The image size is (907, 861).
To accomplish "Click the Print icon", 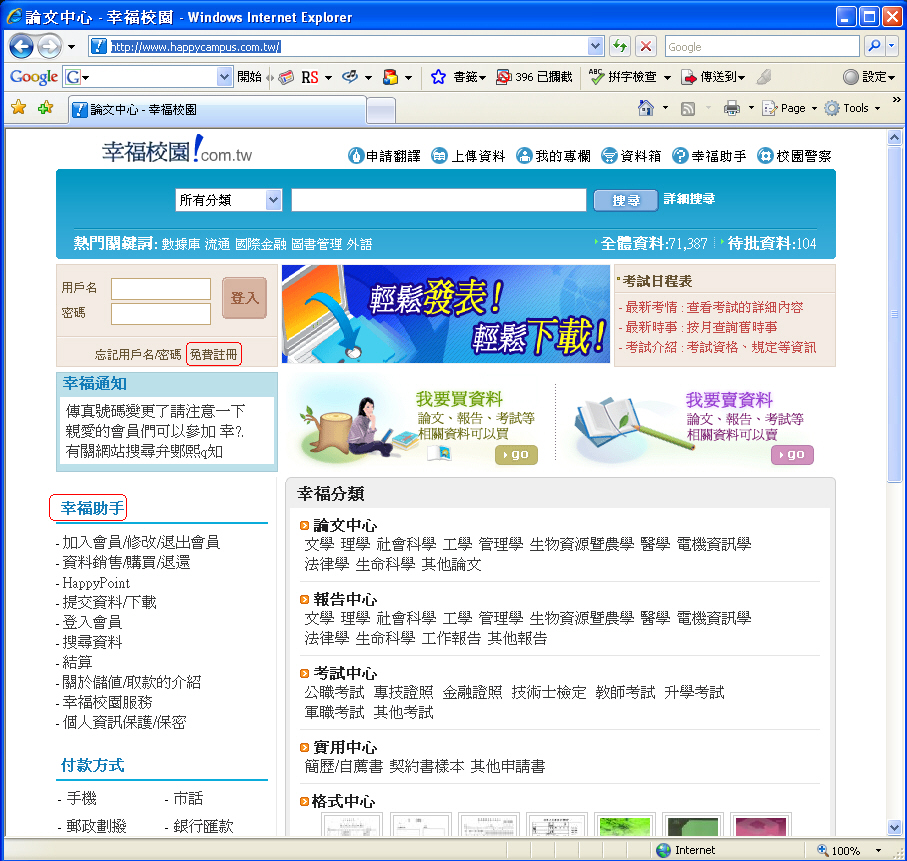I will tap(732, 108).
